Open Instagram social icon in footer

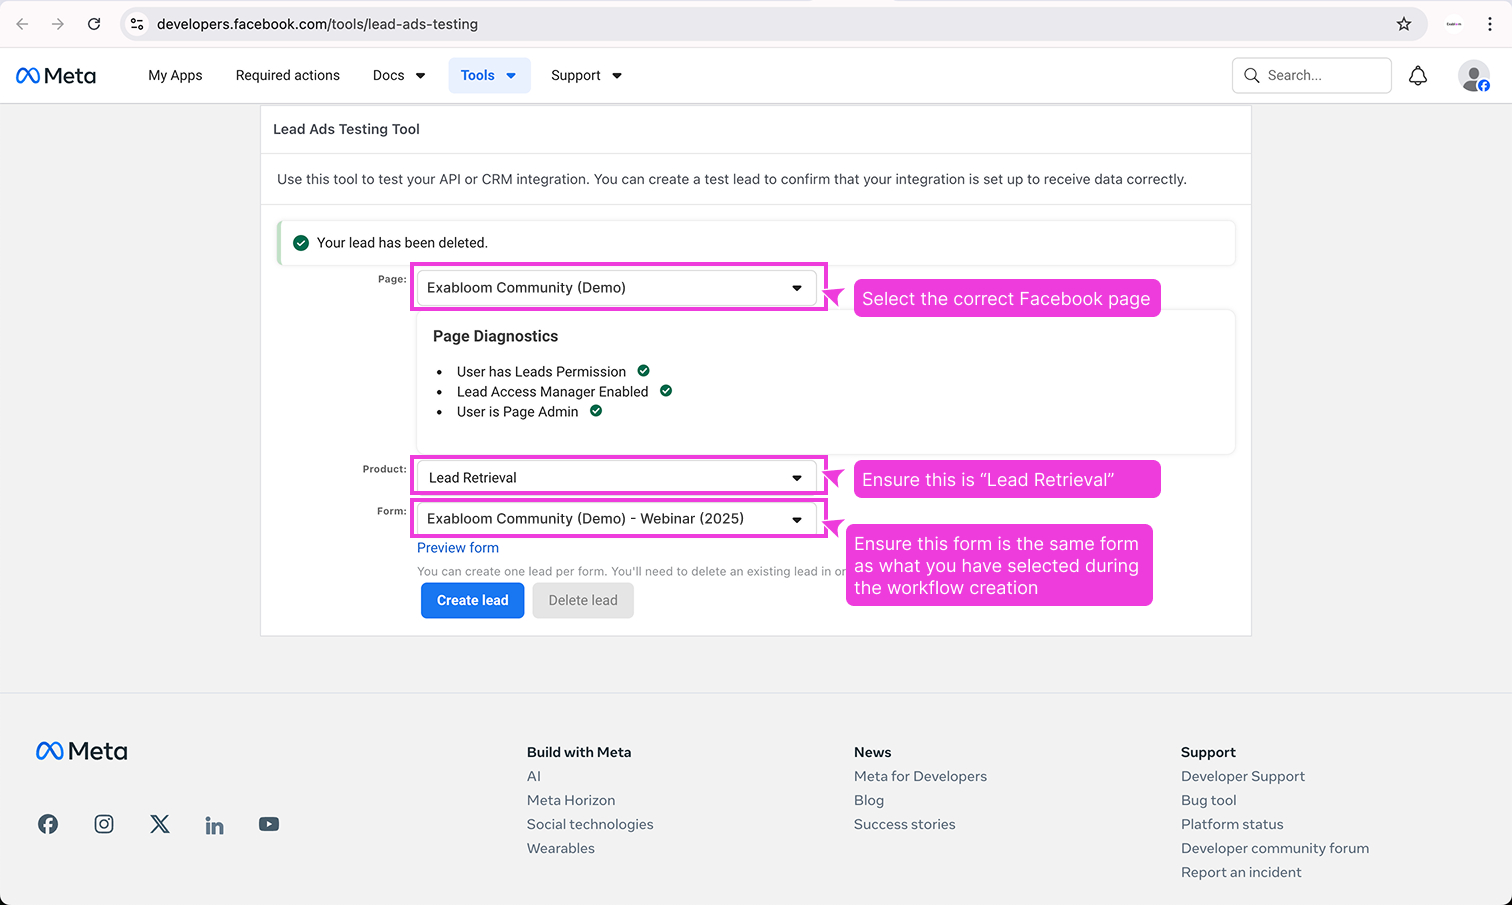click(x=104, y=824)
